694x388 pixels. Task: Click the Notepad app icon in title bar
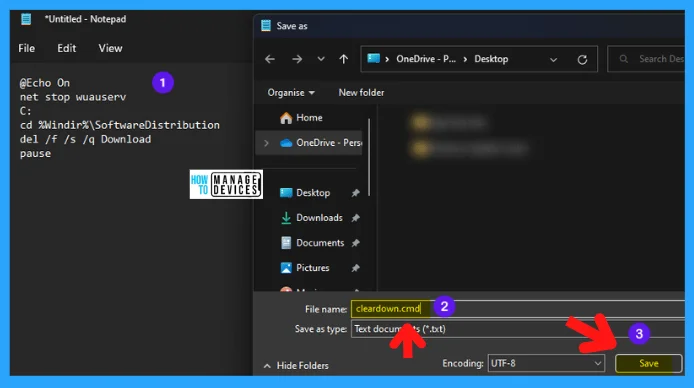pyautogui.click(x=26, y=19)
